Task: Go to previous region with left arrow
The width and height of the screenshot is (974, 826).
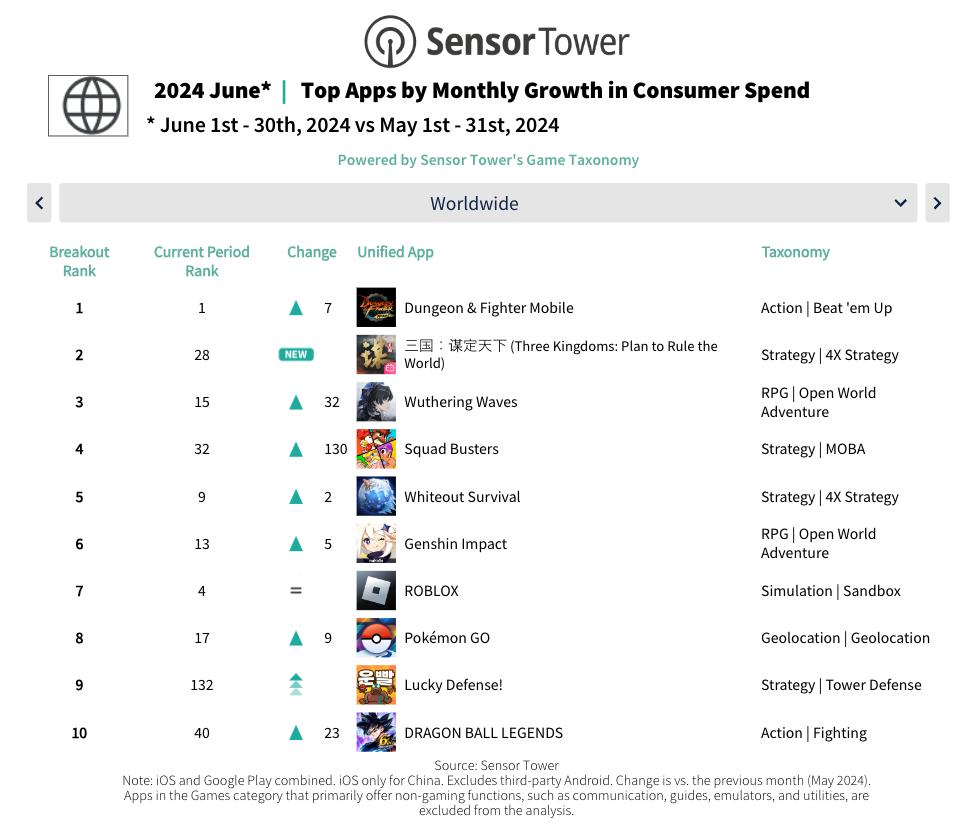Action: (39, 203)
